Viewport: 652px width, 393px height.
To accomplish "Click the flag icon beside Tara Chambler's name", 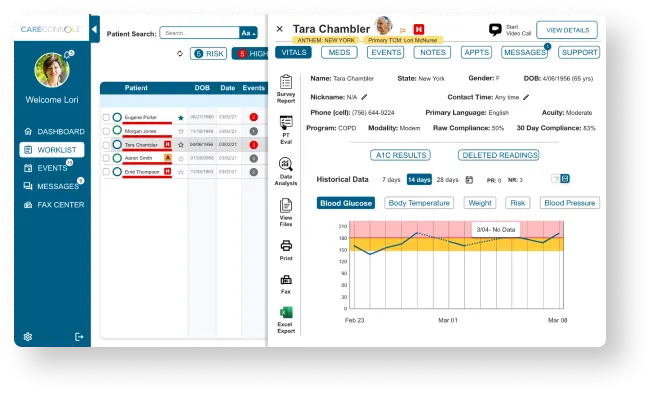I will [403, 30].
